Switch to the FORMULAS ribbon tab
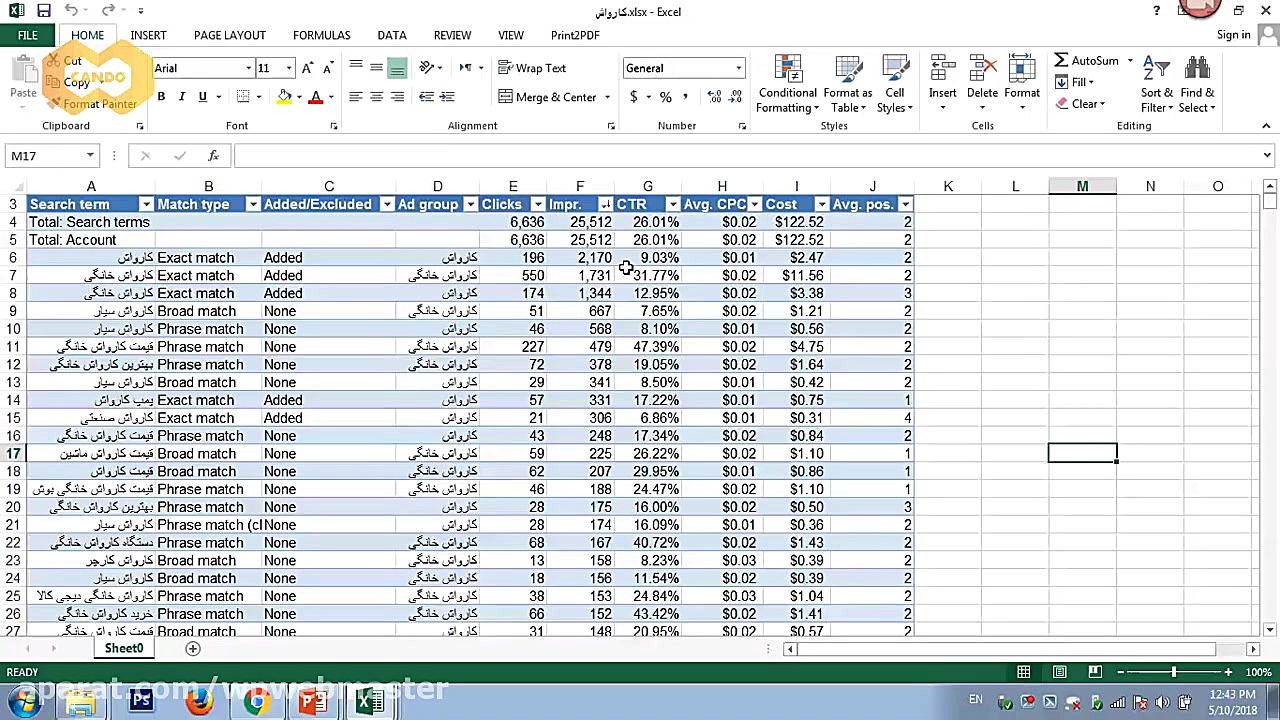Screen dimensions: 1280x720 pyautogui.click(x=321, y=35)
